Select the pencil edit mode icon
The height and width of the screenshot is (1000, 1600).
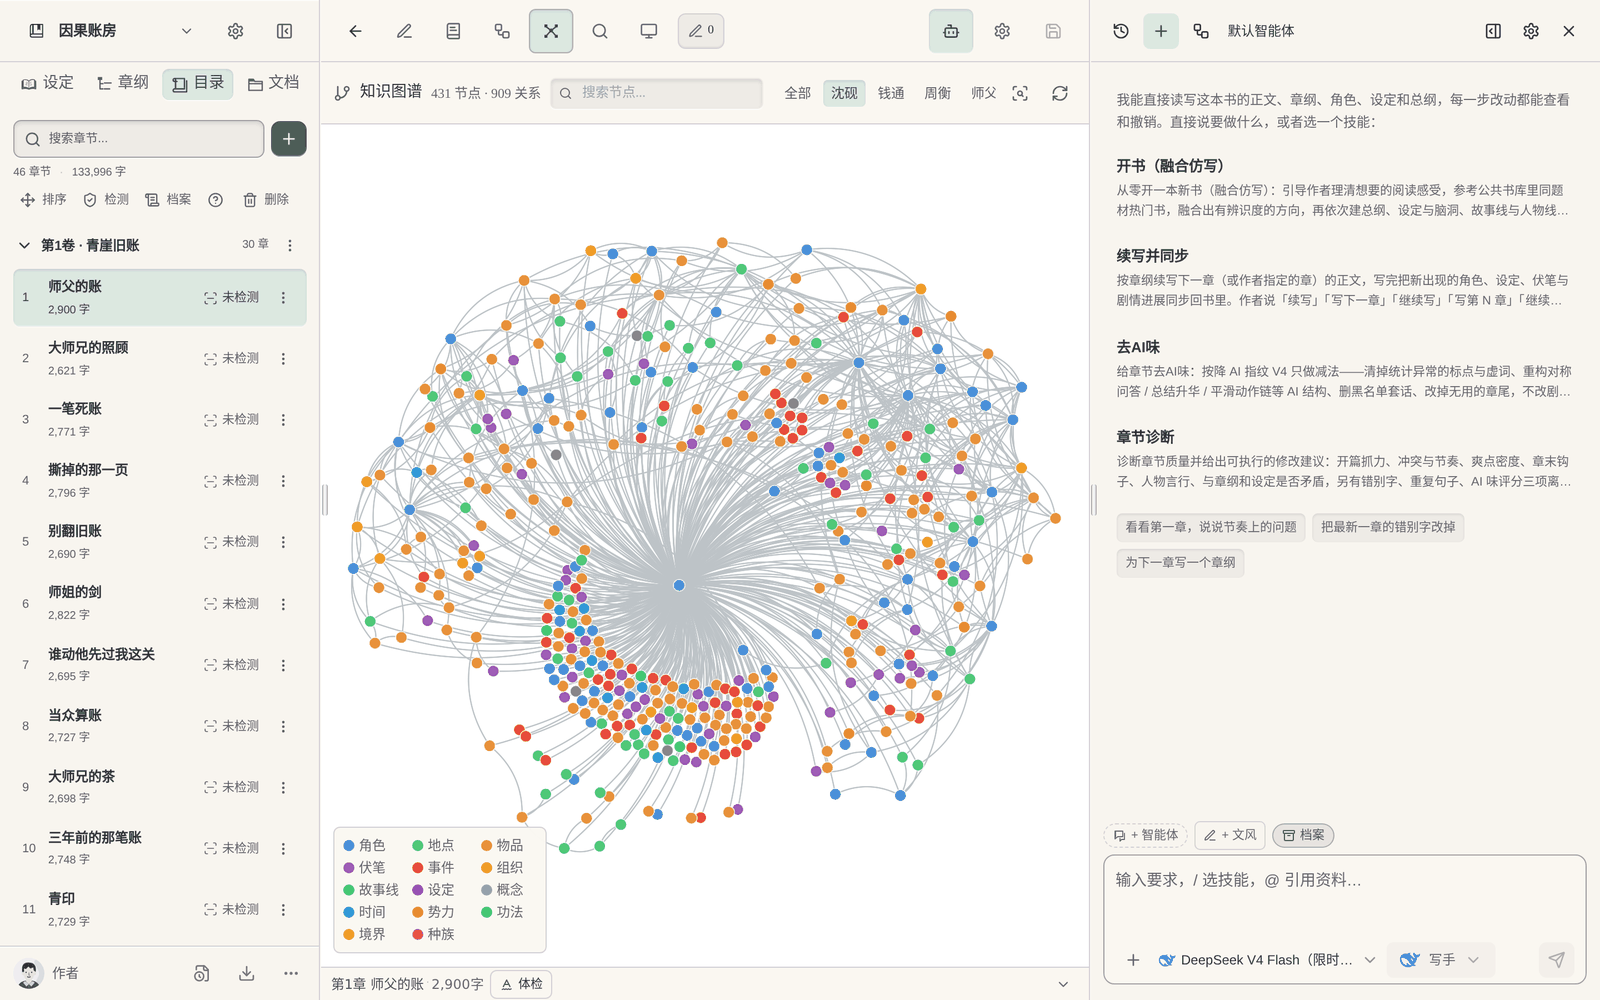pyautogui.click(x=404, y=31)
